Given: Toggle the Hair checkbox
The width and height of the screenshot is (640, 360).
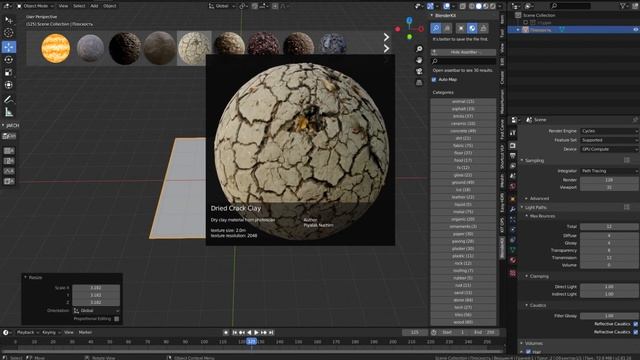Looking at the screenshot, I should click(x=528, y=351).
